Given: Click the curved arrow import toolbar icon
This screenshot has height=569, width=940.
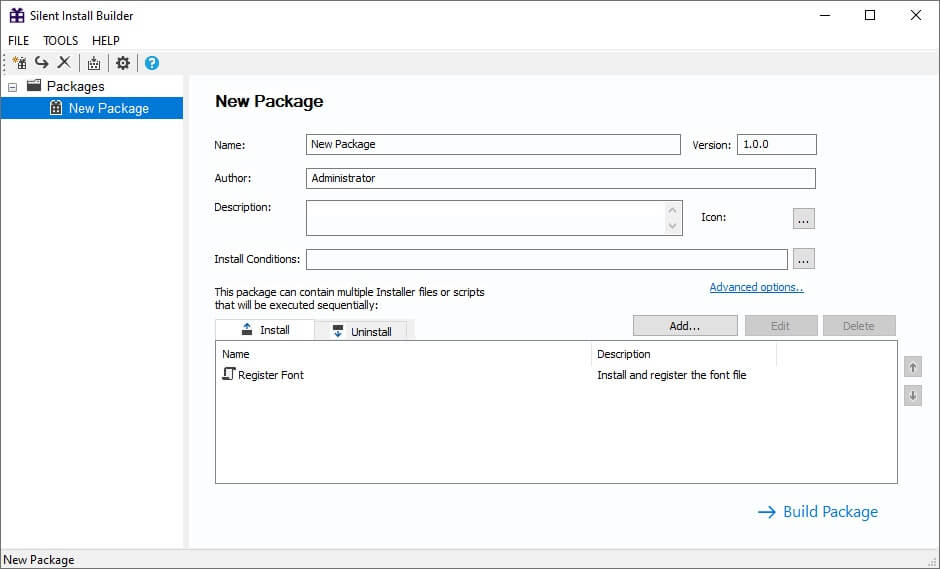Looking at the screenshot, I should click(x=41, y=62).
